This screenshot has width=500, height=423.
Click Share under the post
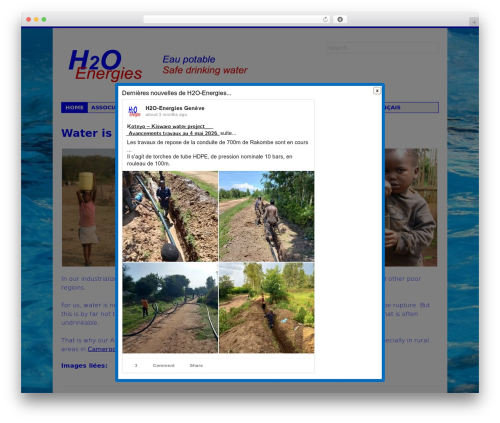[x=196, y=366]
